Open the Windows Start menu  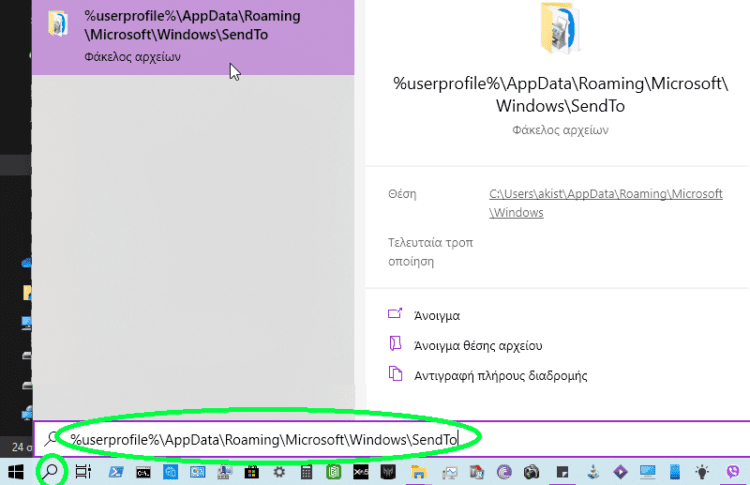(x=15, y=473)
